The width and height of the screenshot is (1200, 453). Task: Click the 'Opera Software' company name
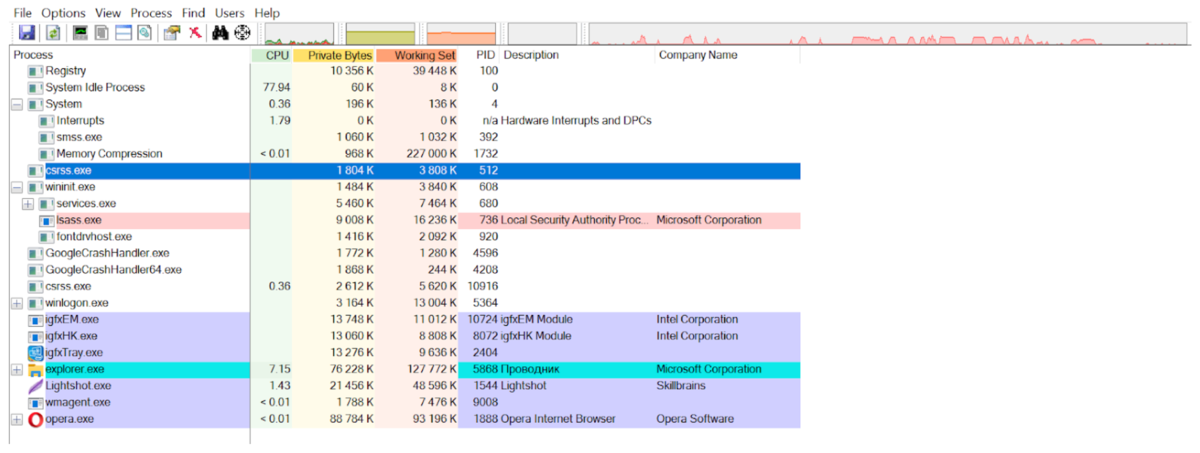coord(696,419)
